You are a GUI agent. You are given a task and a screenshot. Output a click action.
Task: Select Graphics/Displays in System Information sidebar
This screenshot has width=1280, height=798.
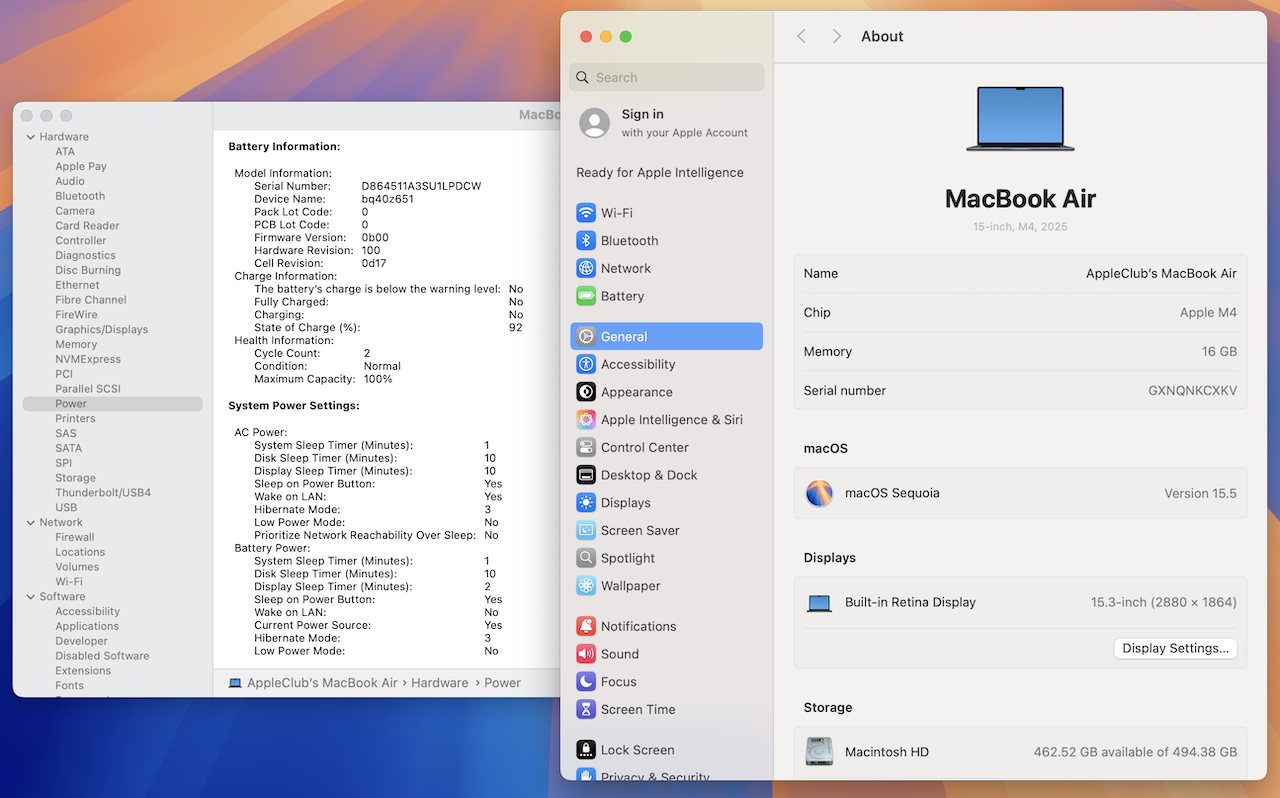coord(101,329)
